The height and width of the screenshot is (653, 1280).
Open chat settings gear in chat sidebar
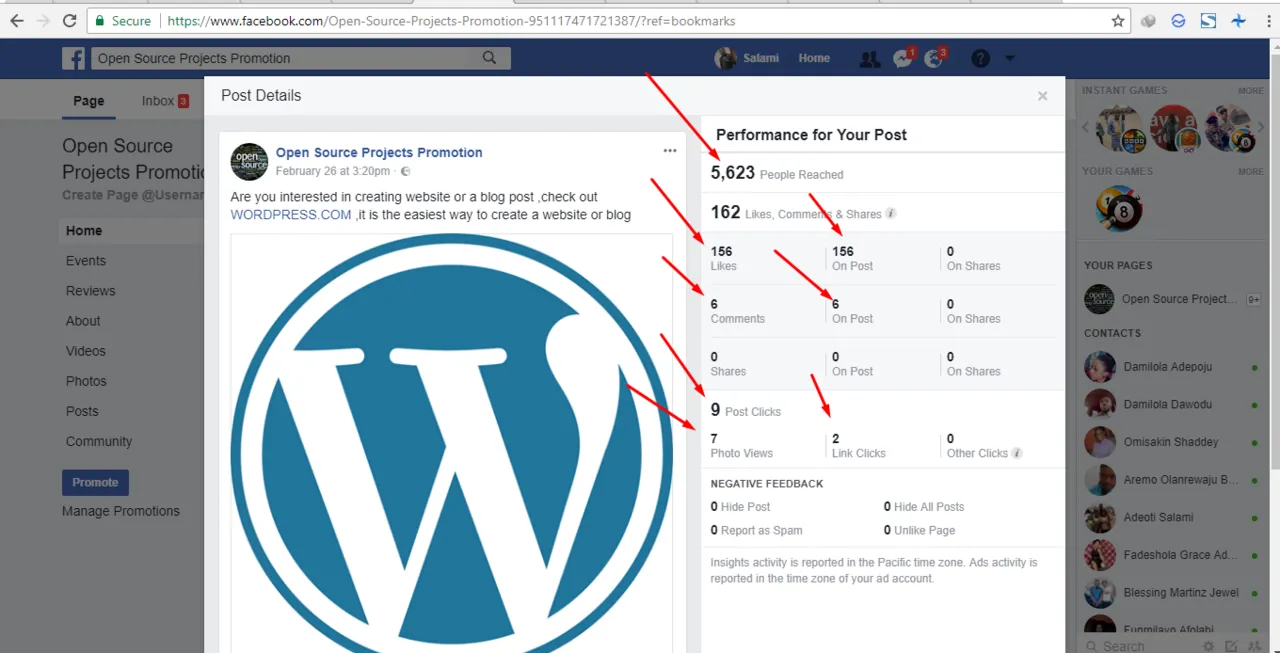point(1209,646)
